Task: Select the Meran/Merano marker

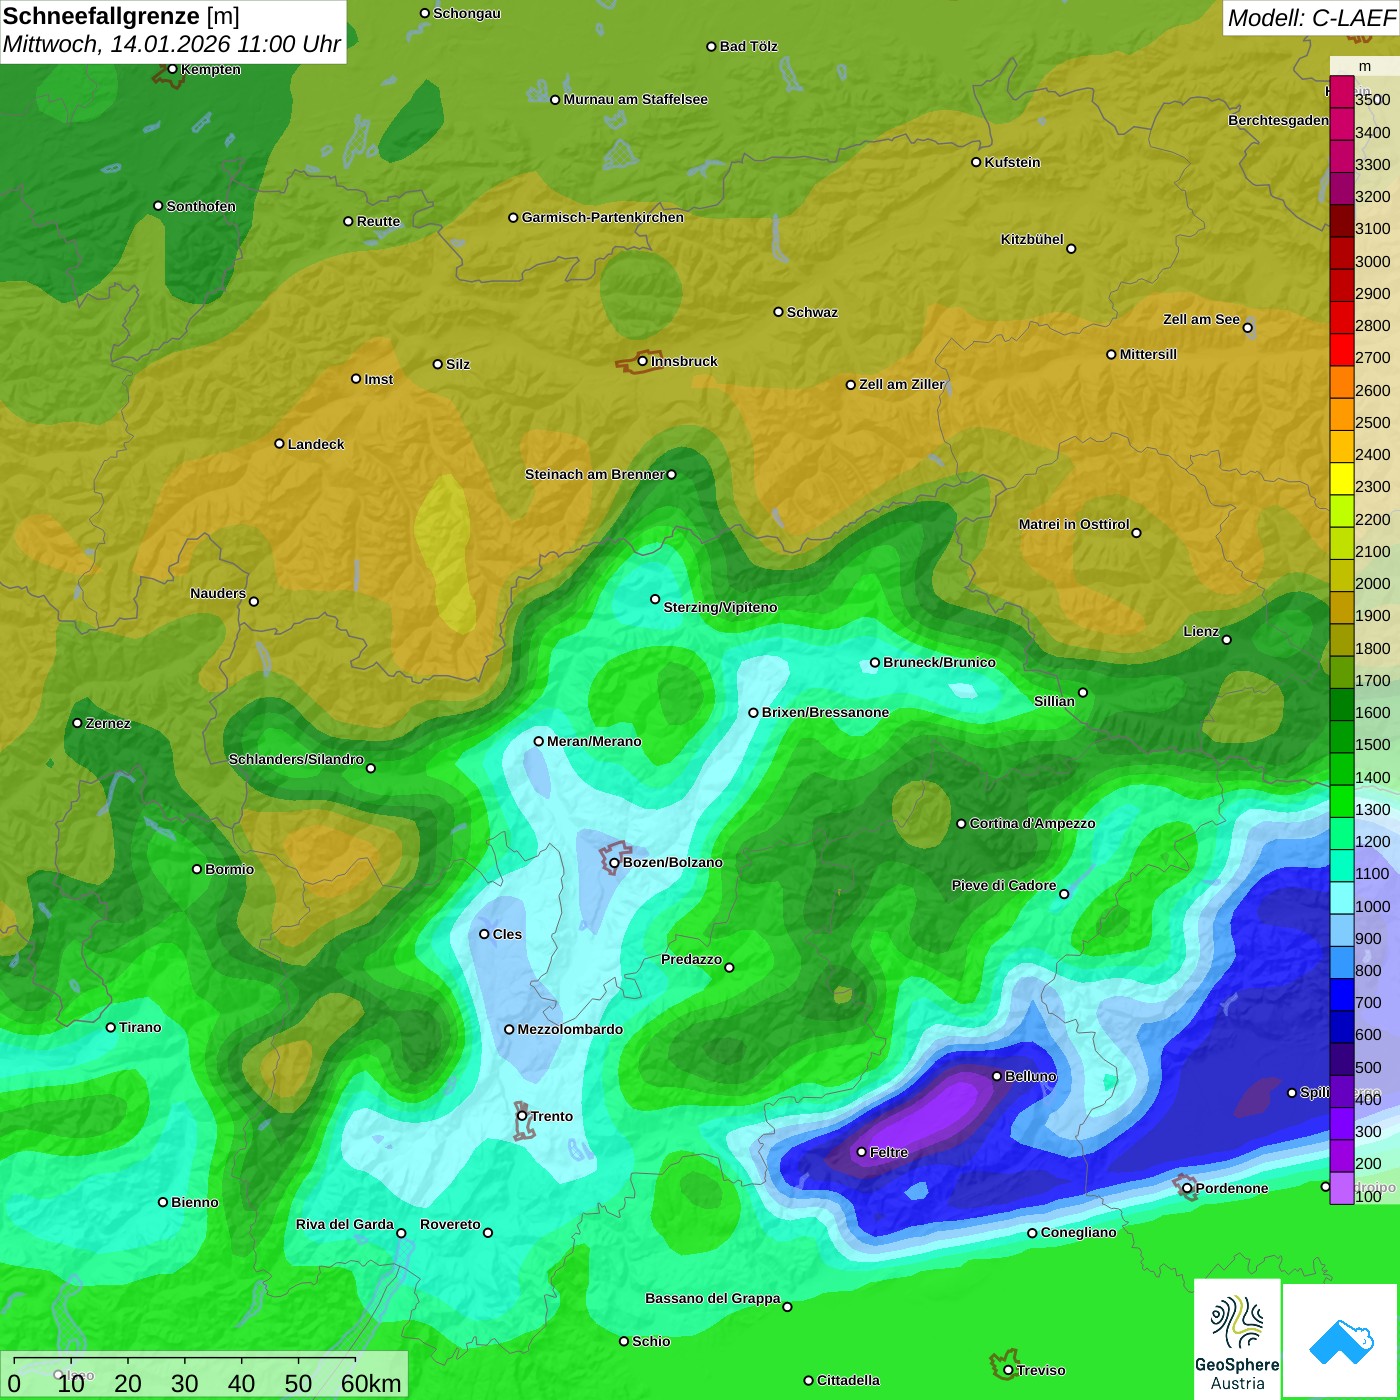Action: tap(538, 741)
